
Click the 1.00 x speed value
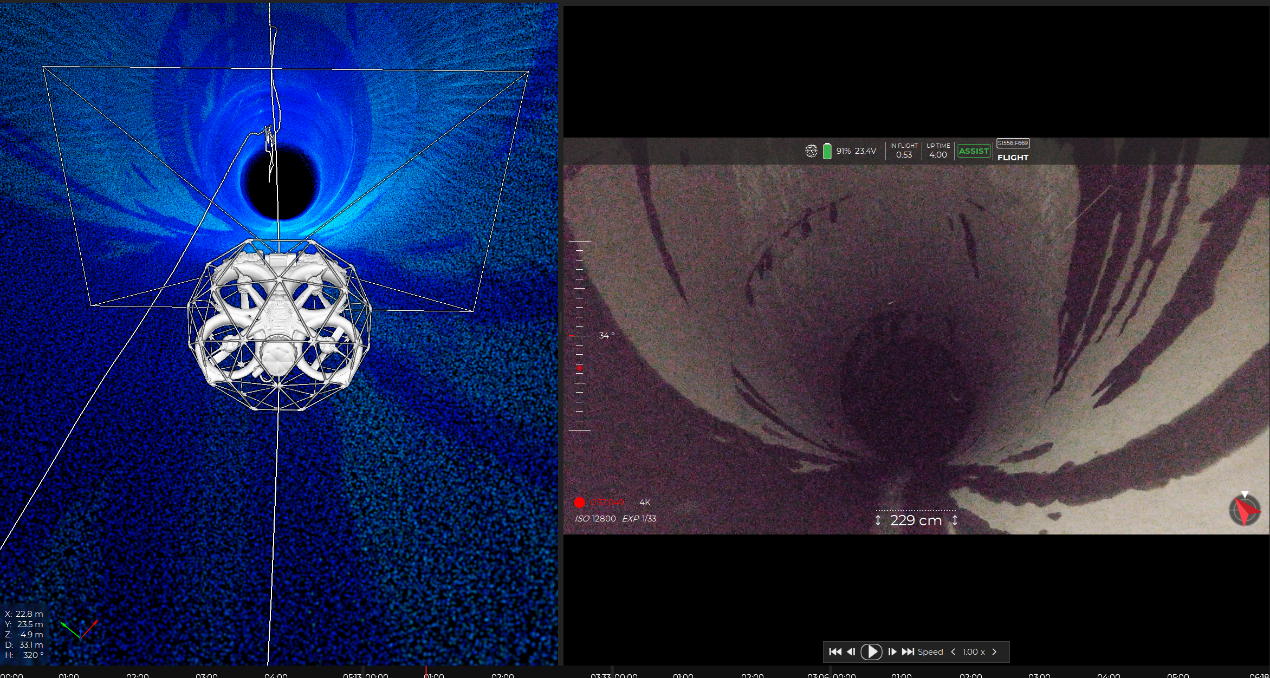coord(973,651)
